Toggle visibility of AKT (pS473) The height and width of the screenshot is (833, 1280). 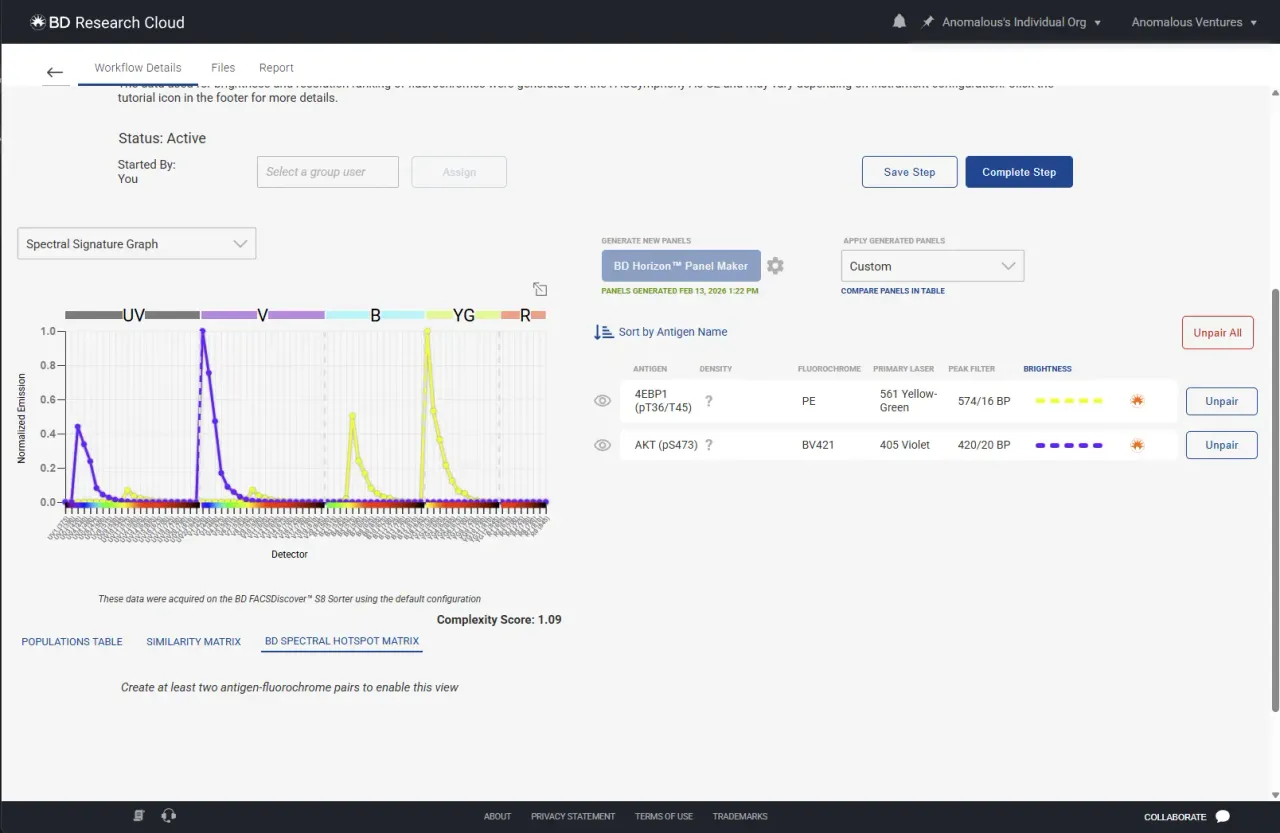602,445
